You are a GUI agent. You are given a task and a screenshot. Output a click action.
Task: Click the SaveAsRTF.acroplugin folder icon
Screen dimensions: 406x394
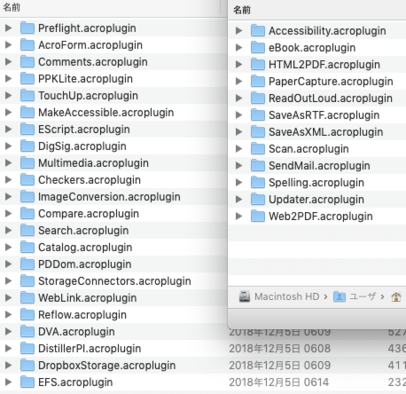(258, 115)
